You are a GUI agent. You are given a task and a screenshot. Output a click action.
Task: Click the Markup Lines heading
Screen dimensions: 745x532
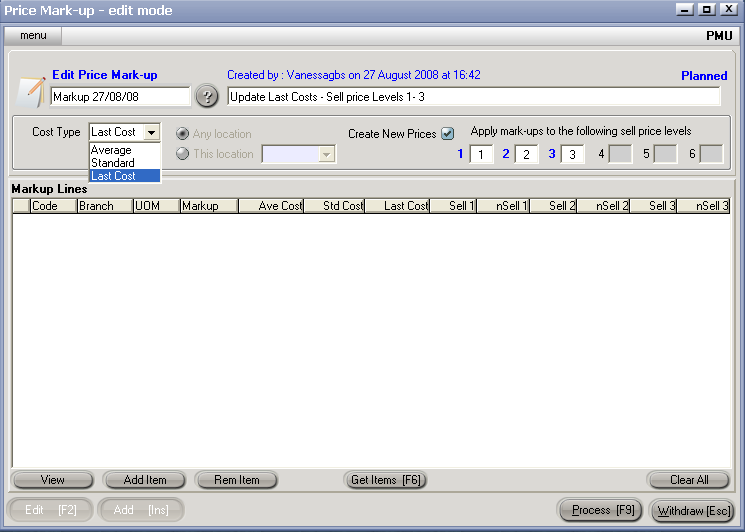click(49, 189)
